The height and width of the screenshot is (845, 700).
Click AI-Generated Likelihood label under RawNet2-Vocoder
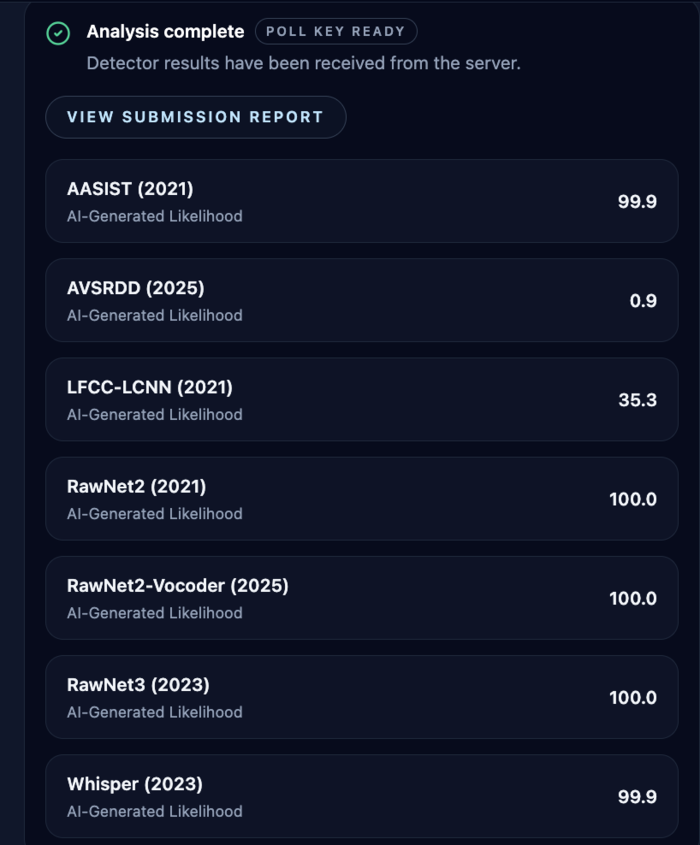[x=152, y=613]
